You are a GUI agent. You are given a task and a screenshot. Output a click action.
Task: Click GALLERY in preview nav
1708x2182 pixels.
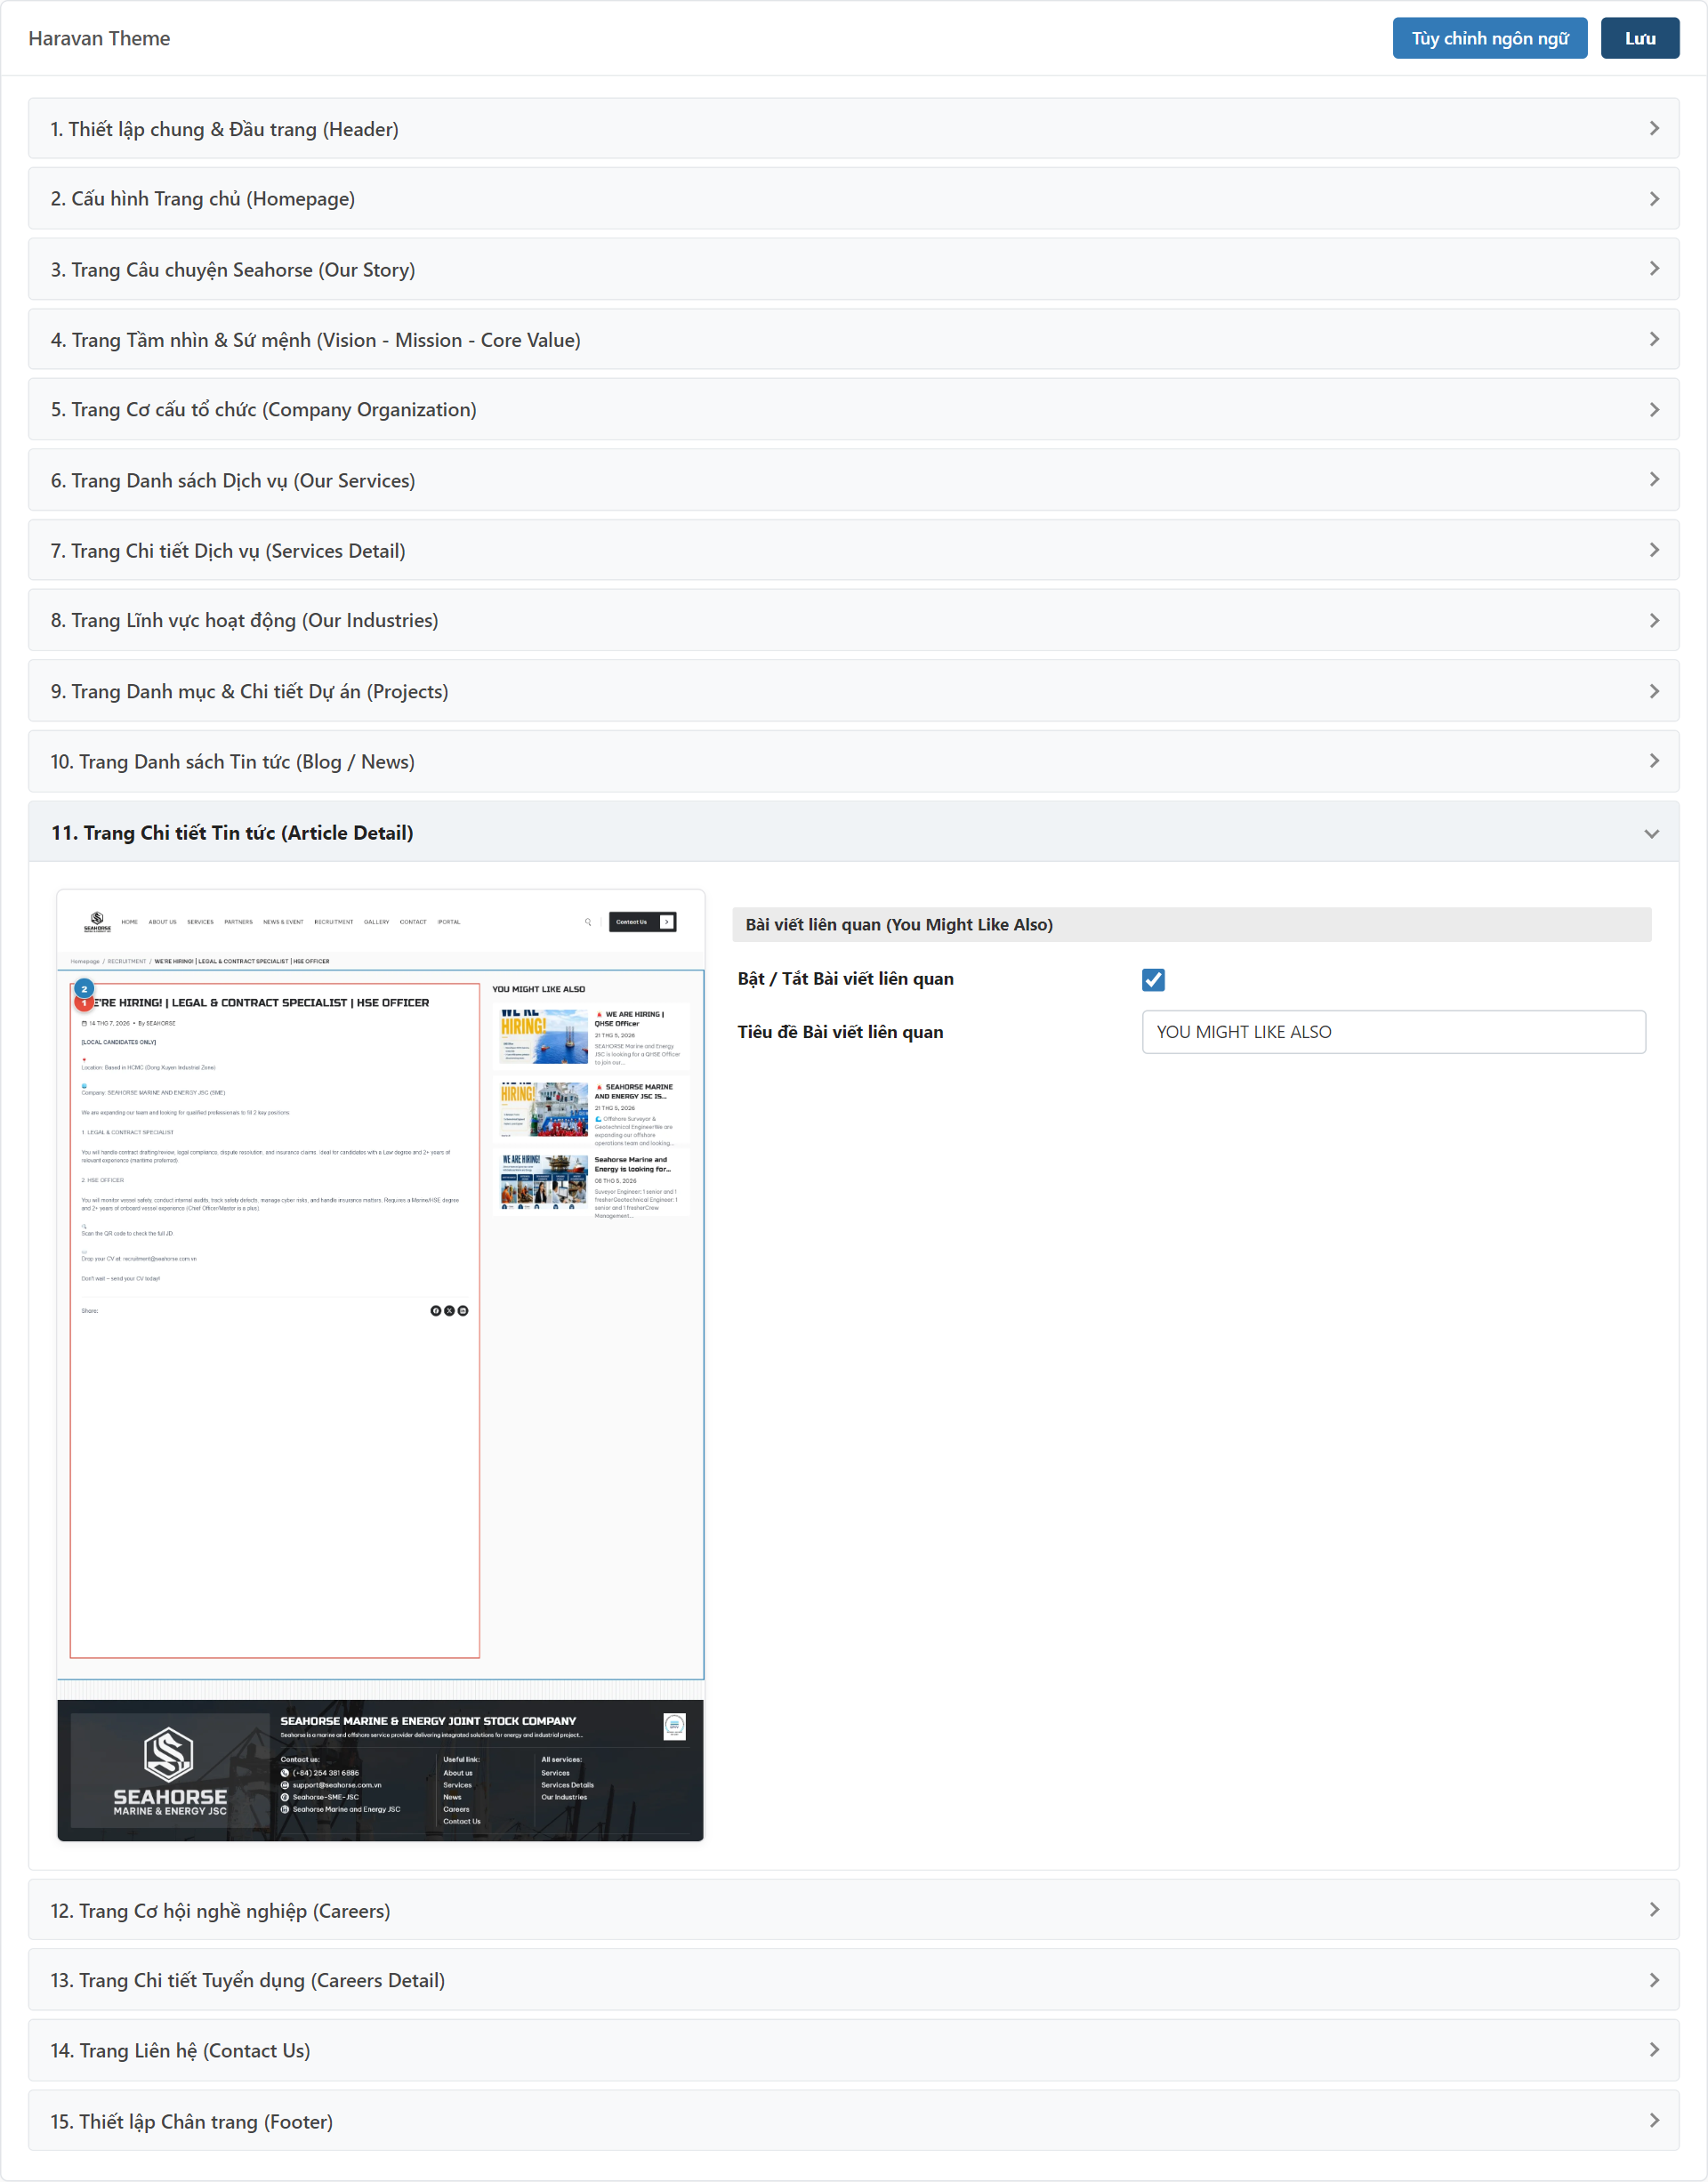(x=376, y=922)
